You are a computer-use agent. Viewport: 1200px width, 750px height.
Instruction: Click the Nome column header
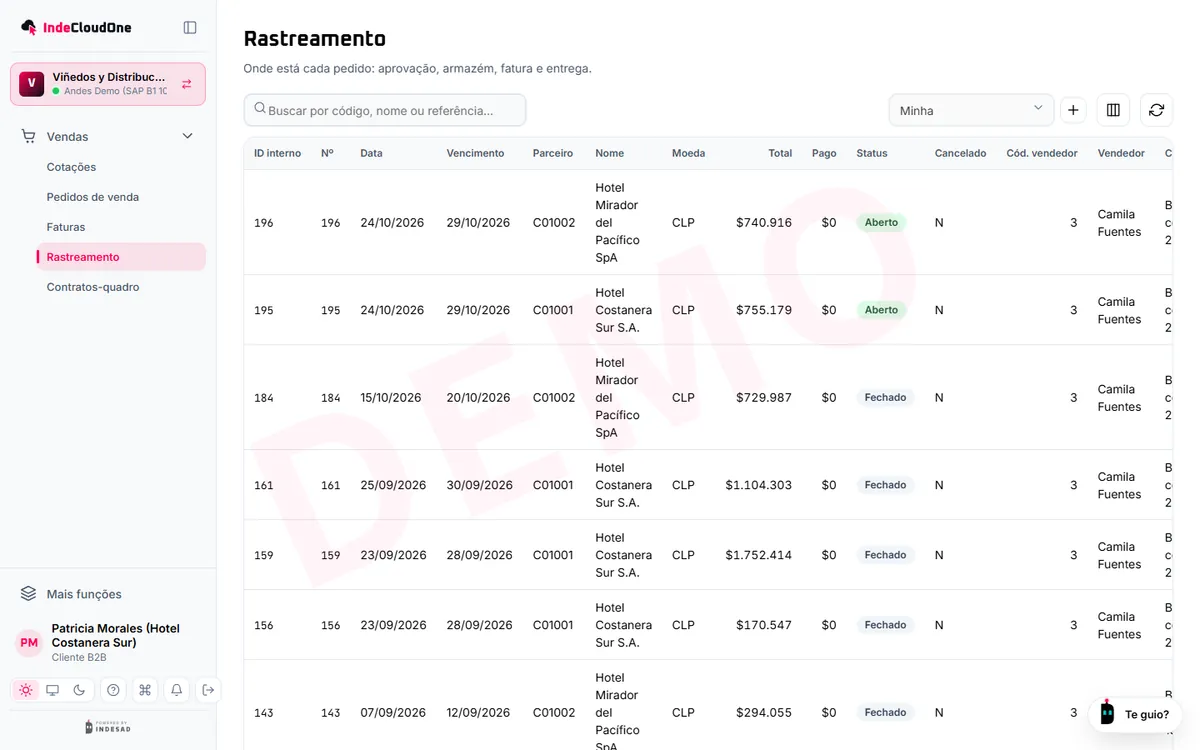tap(609, 153)
